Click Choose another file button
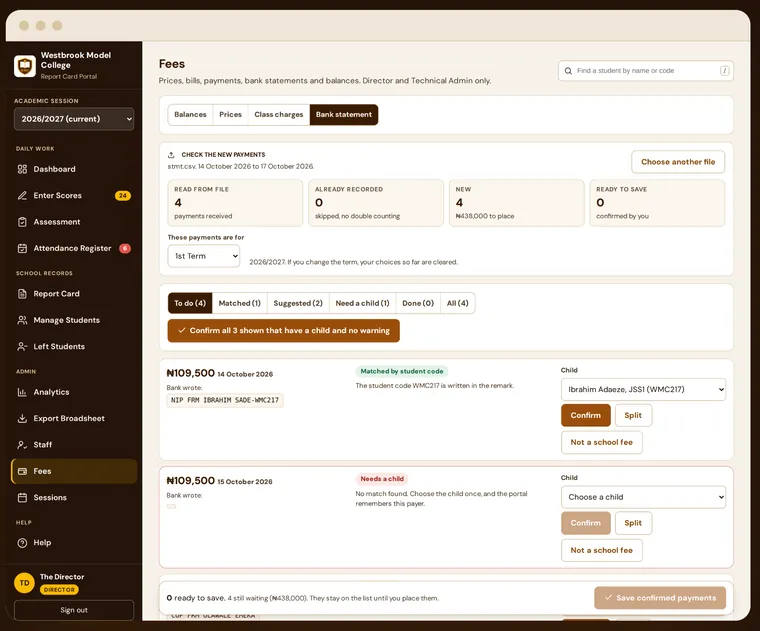760x631 pixels. point(678,162)
